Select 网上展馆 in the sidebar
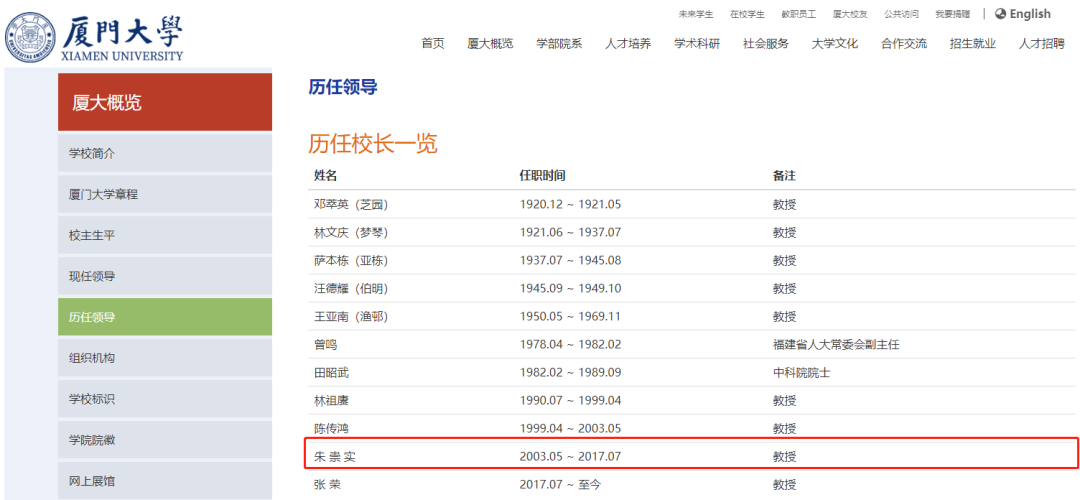 point(165,481)
